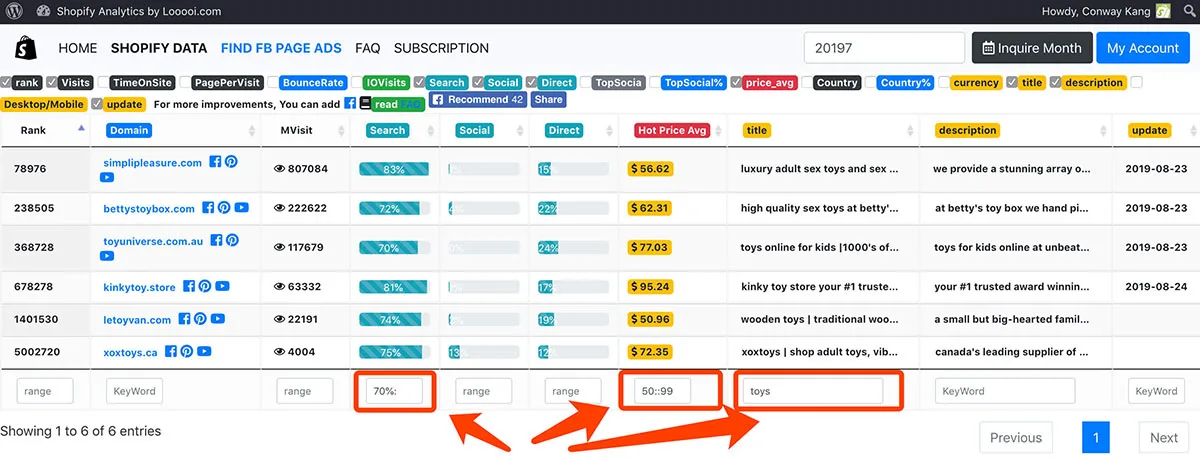Enable the BounceRate column checkbox

(273, 83)
